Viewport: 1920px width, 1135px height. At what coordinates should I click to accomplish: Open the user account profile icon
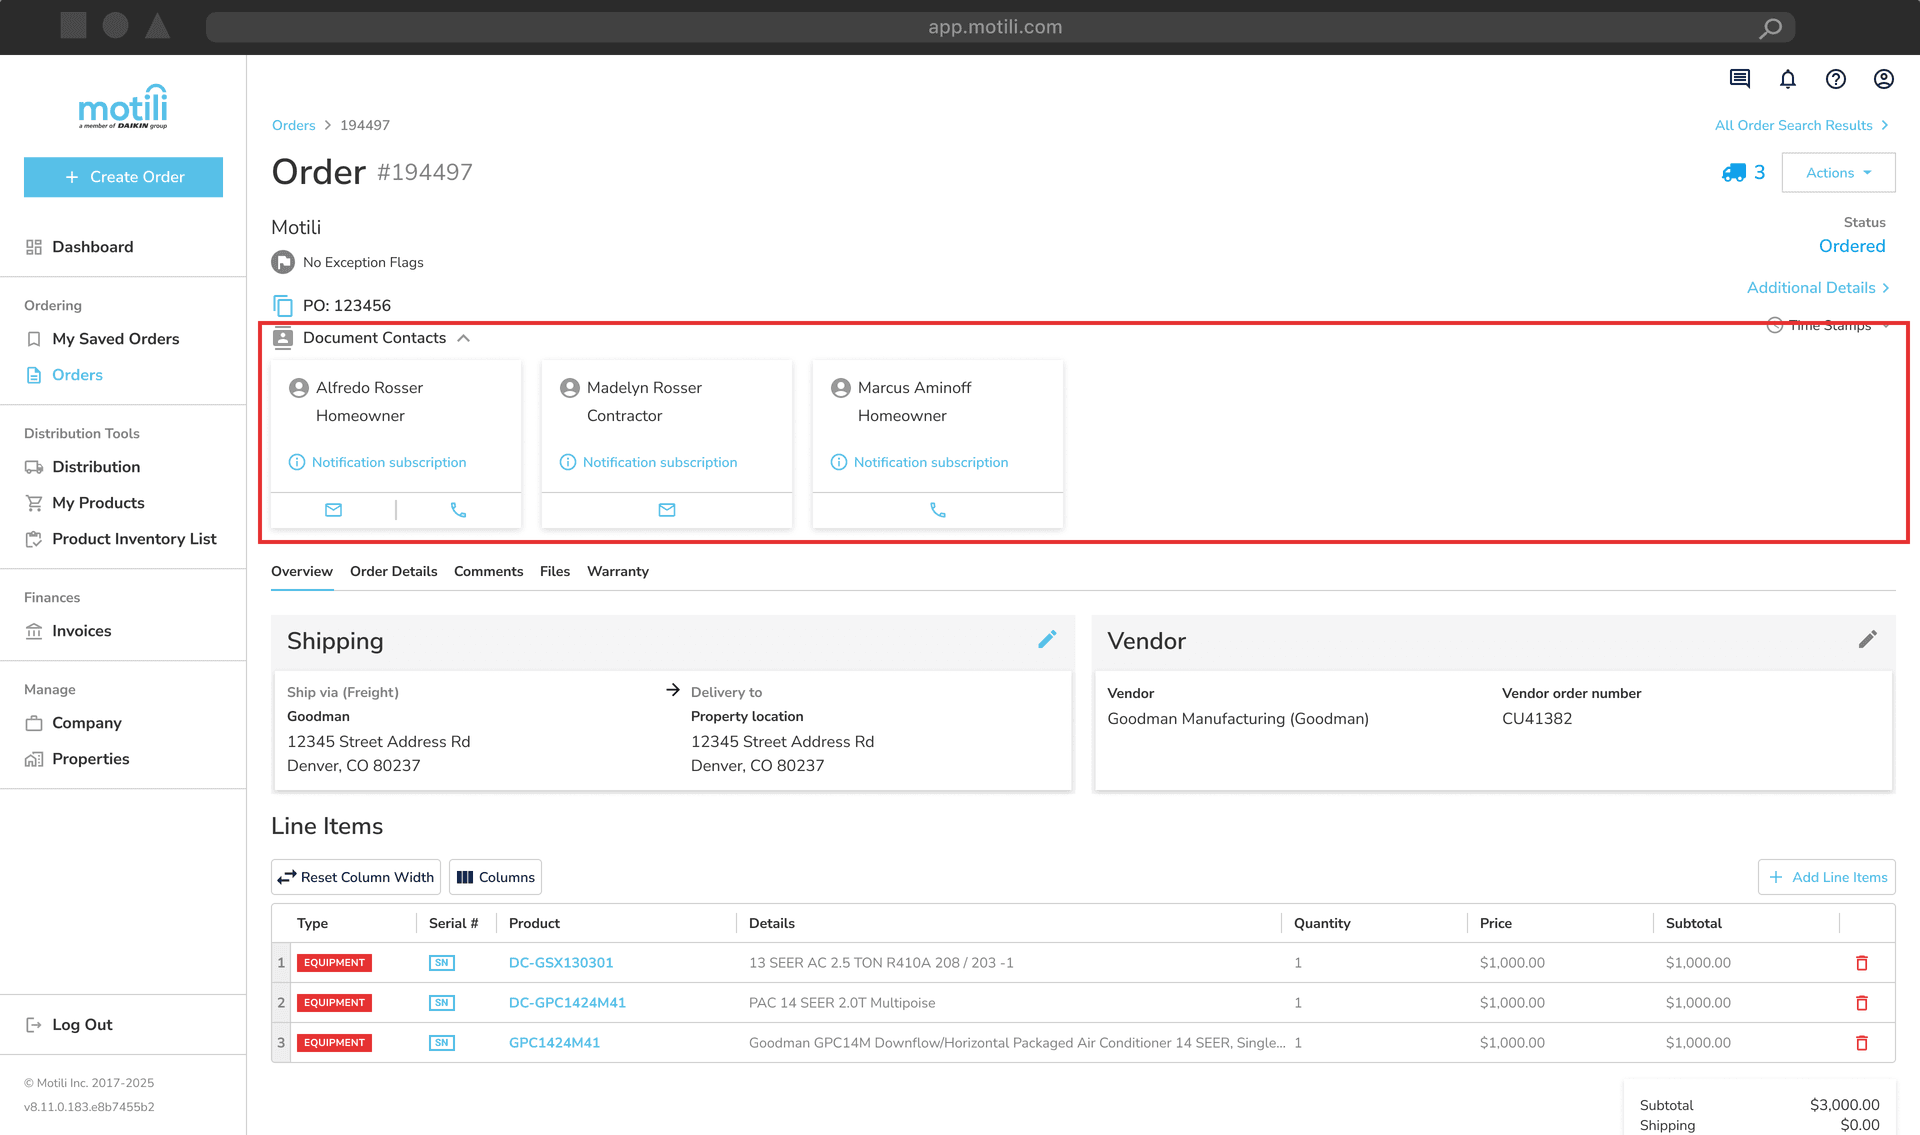(1884, 79)
